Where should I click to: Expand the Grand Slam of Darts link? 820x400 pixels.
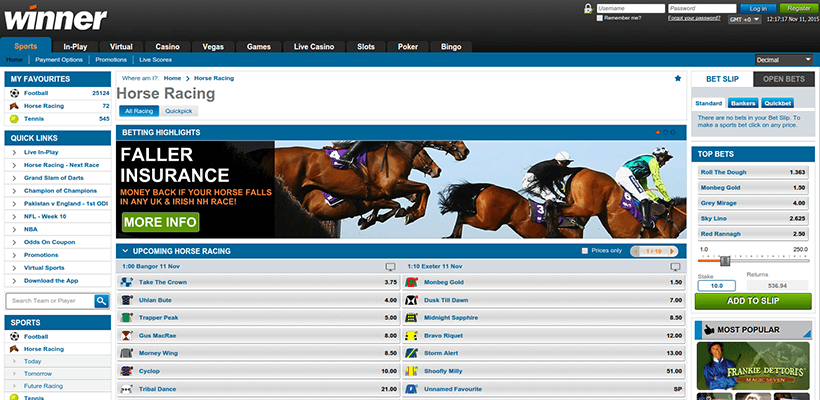point(14,178)
